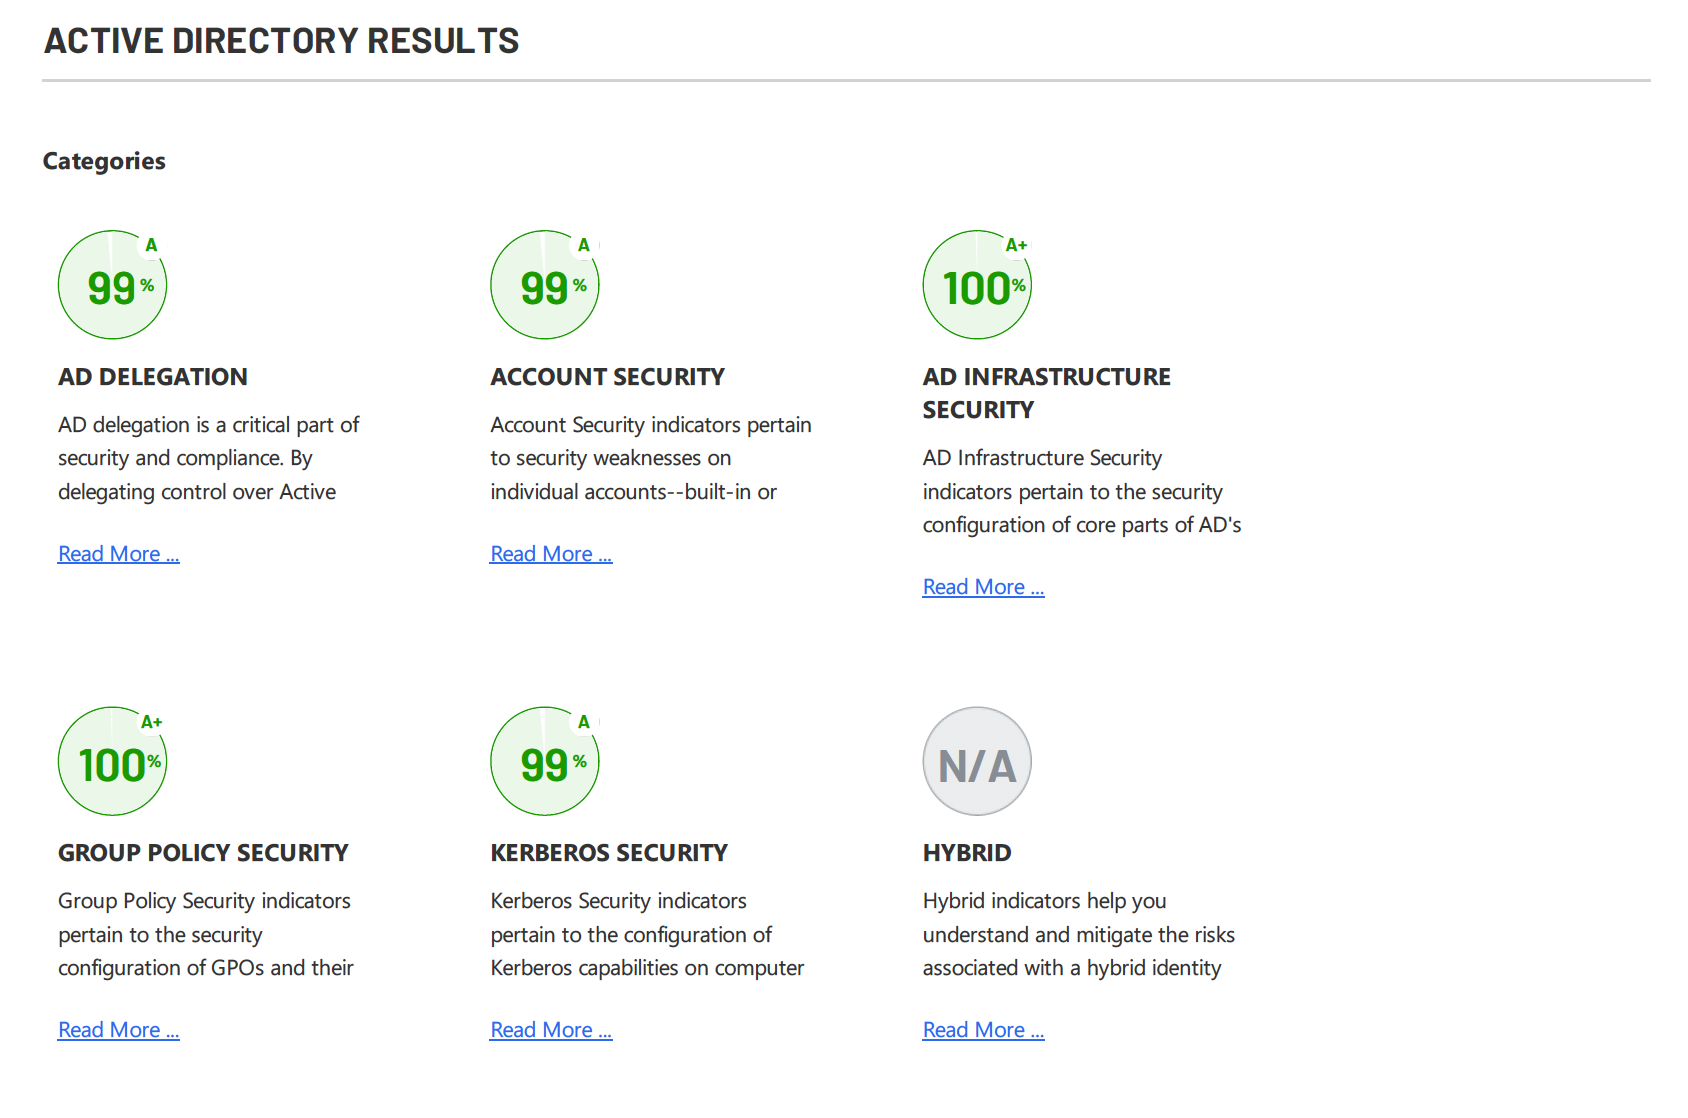Screen dimensions: 1688x1118
Task: Open Read More under Hybrid
Action: tap(983, 1030)
